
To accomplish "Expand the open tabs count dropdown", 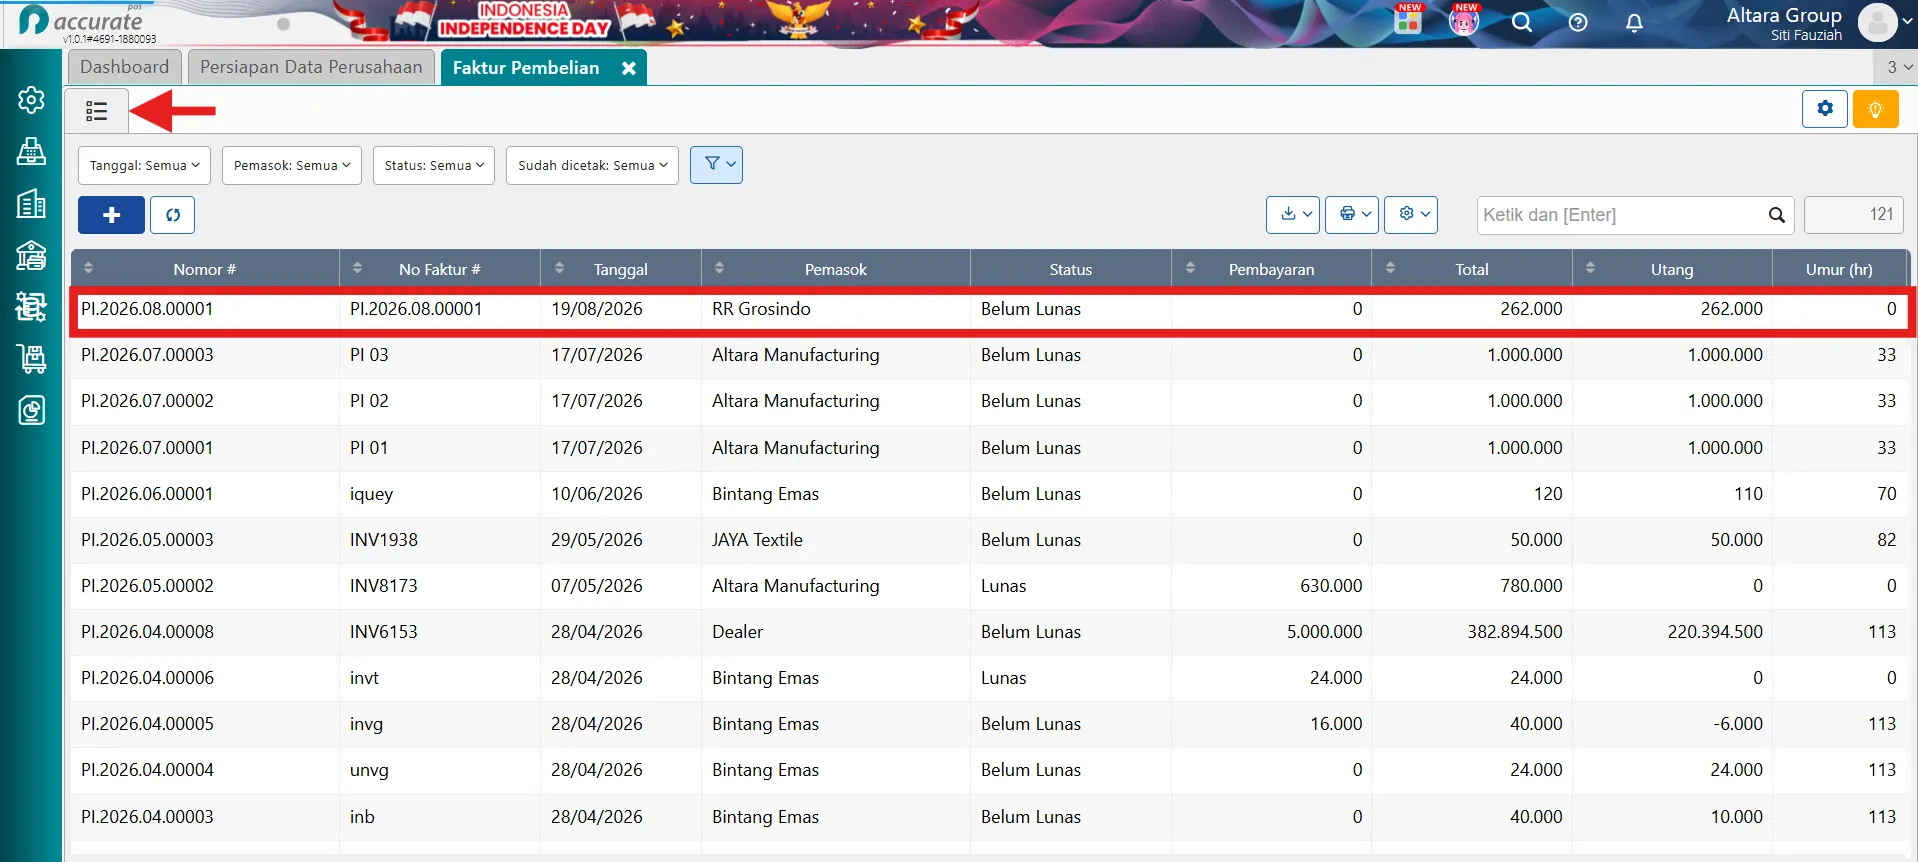I will (1895, 67).
